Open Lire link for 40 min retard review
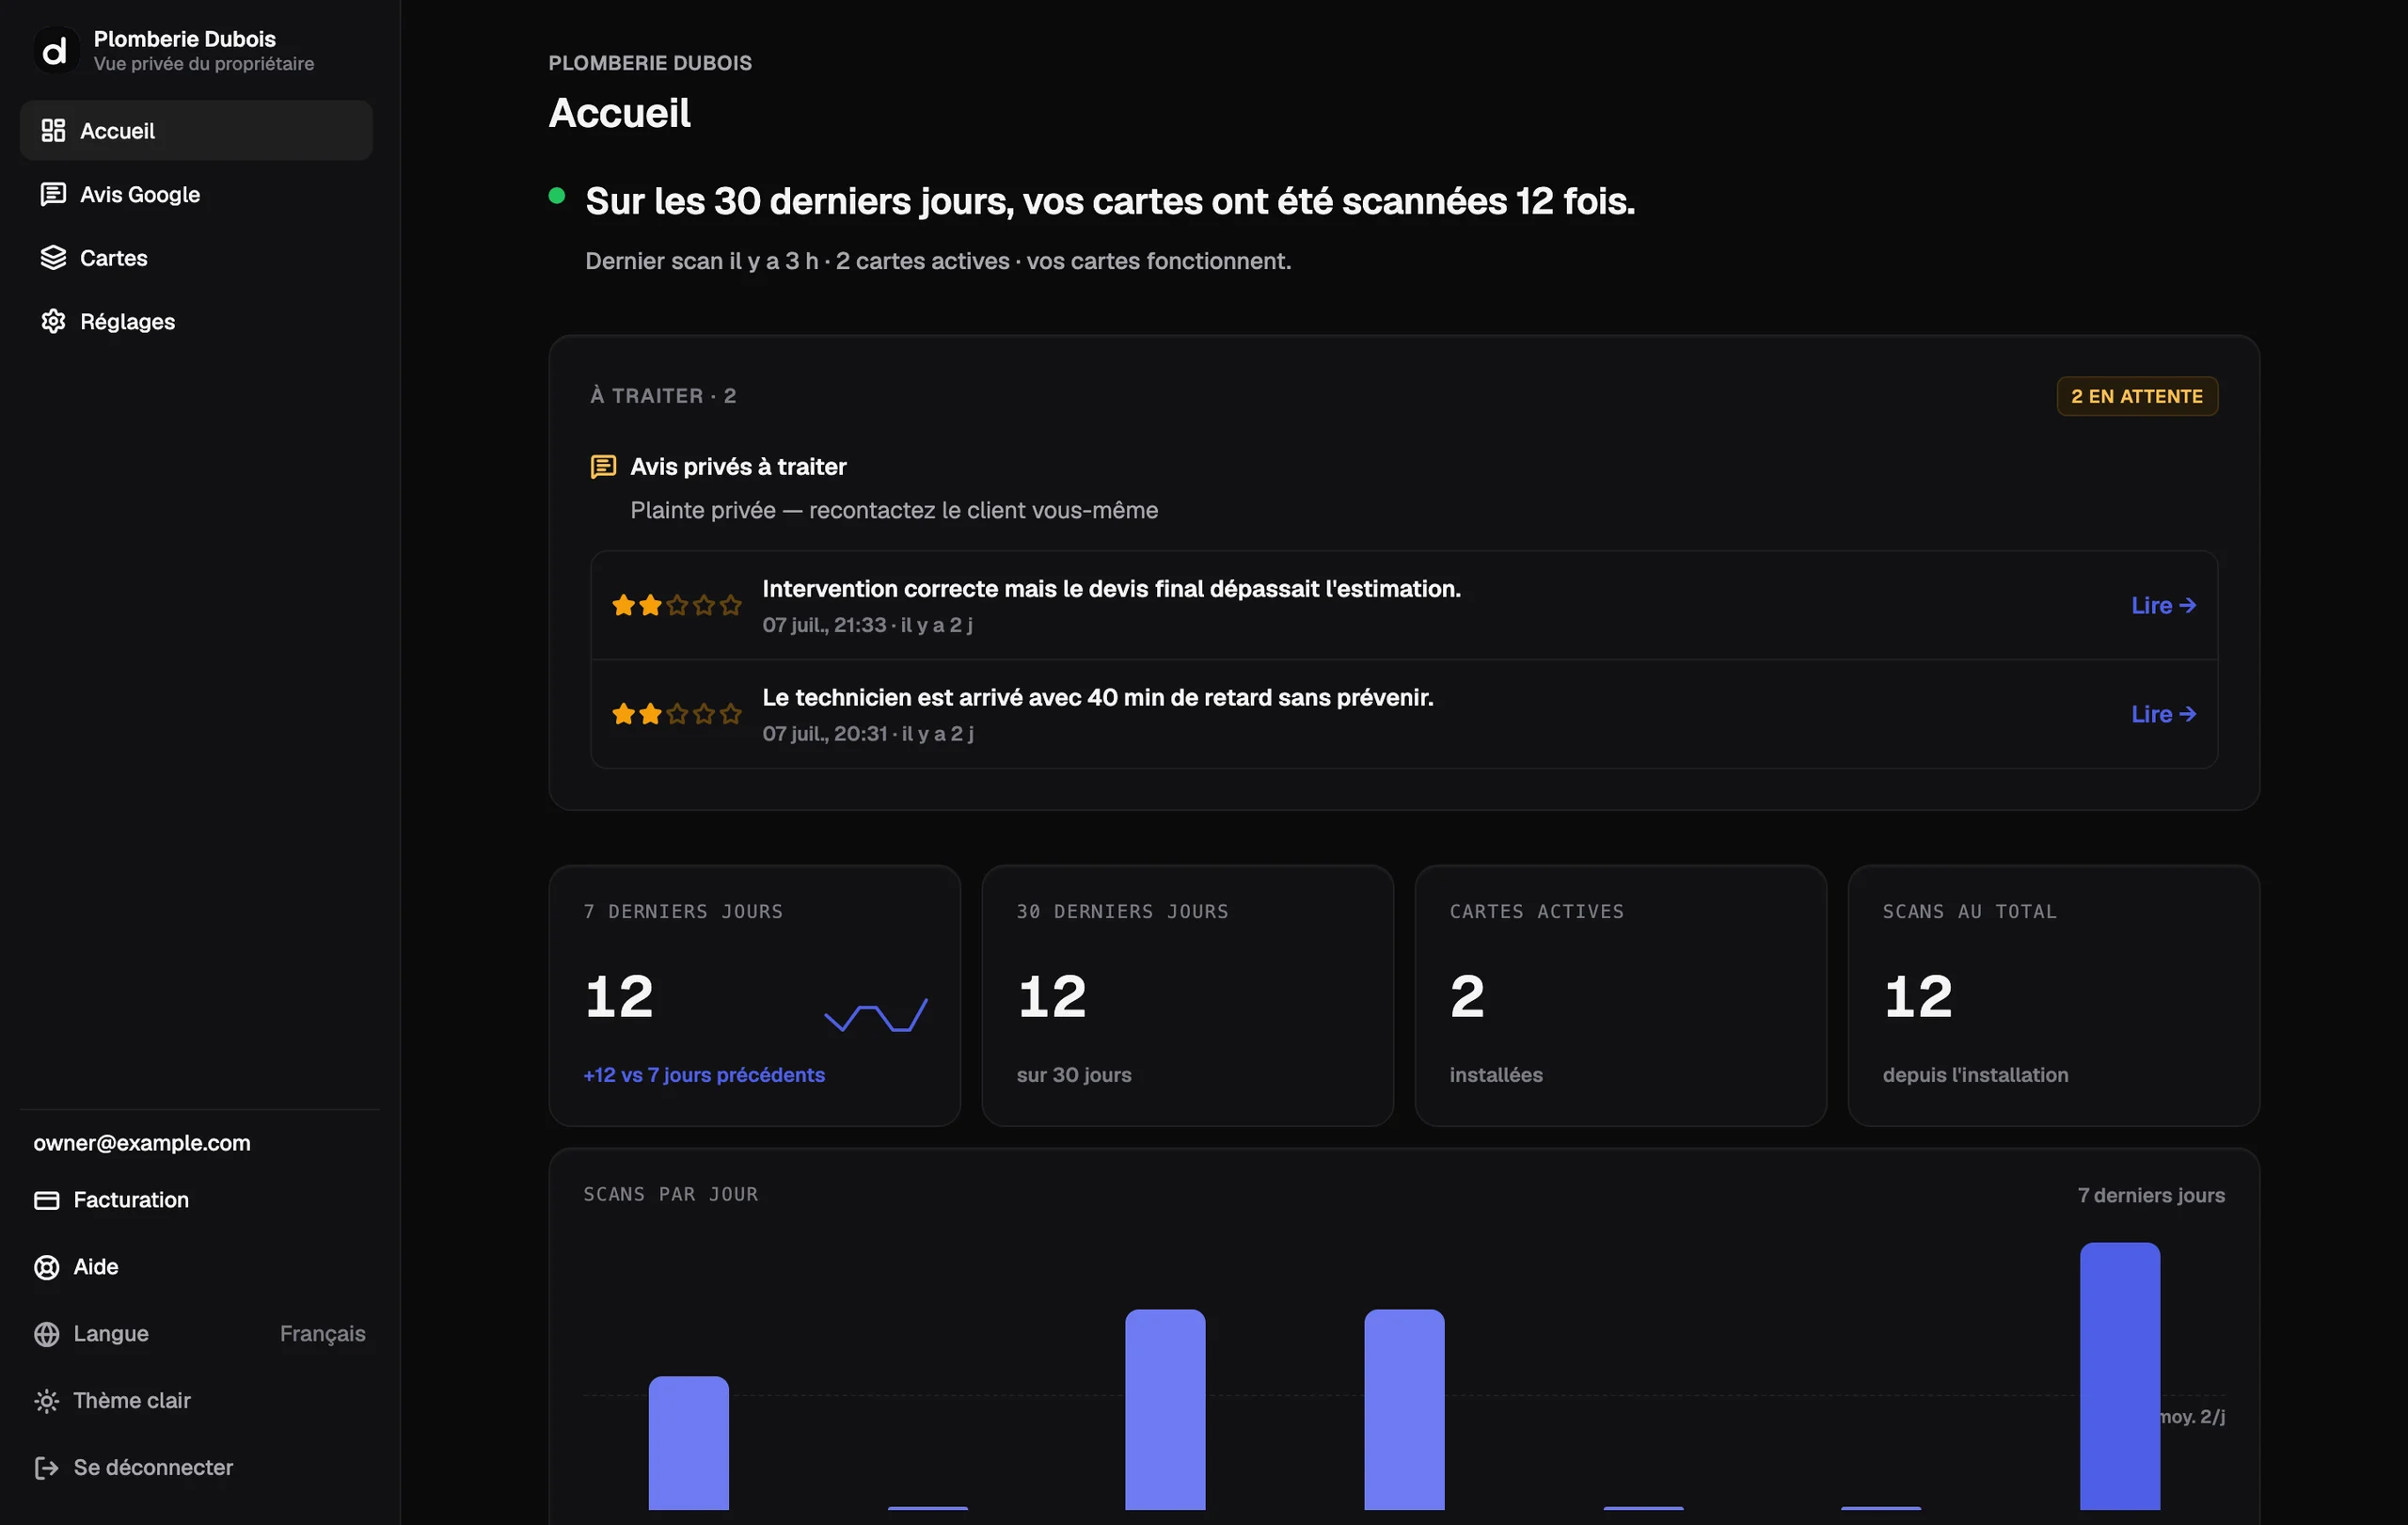Viewport: 2408px width, 1525px height. pyautogui.click(x=2163, y=714)
